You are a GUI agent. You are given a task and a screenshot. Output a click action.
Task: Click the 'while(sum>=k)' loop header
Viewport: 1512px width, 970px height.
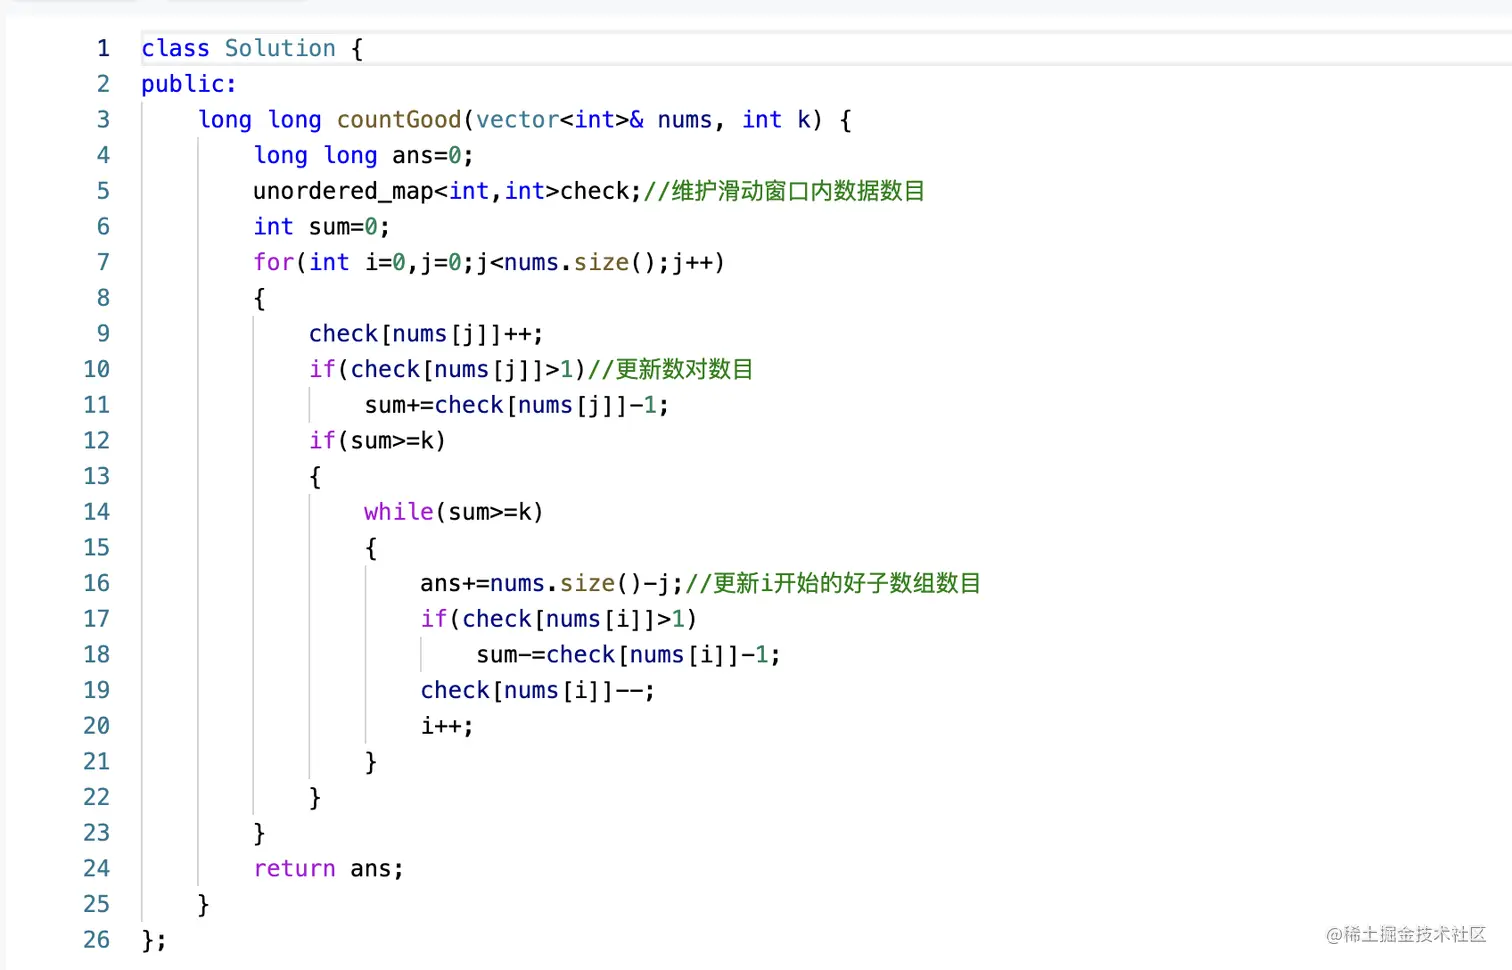coord(454,512)
